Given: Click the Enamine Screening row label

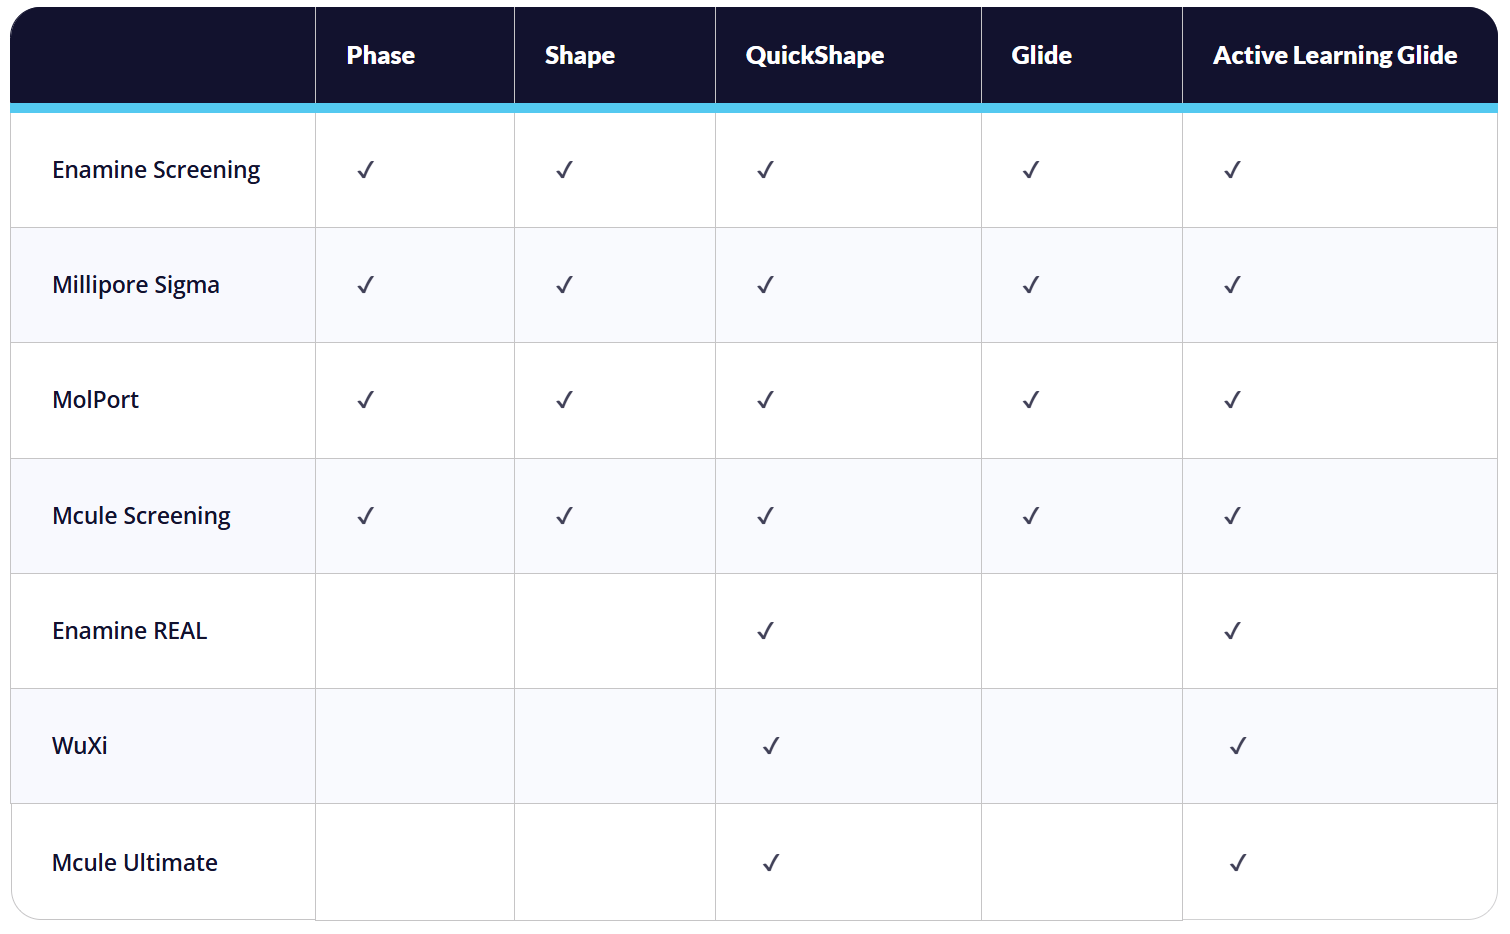Looking at the screenshot, I should tap(156, 170).
